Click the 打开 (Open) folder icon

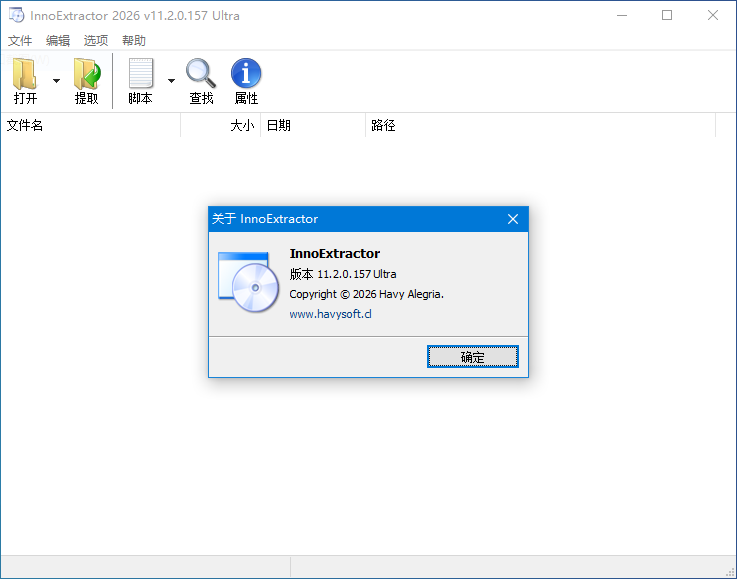click(25, 74)
